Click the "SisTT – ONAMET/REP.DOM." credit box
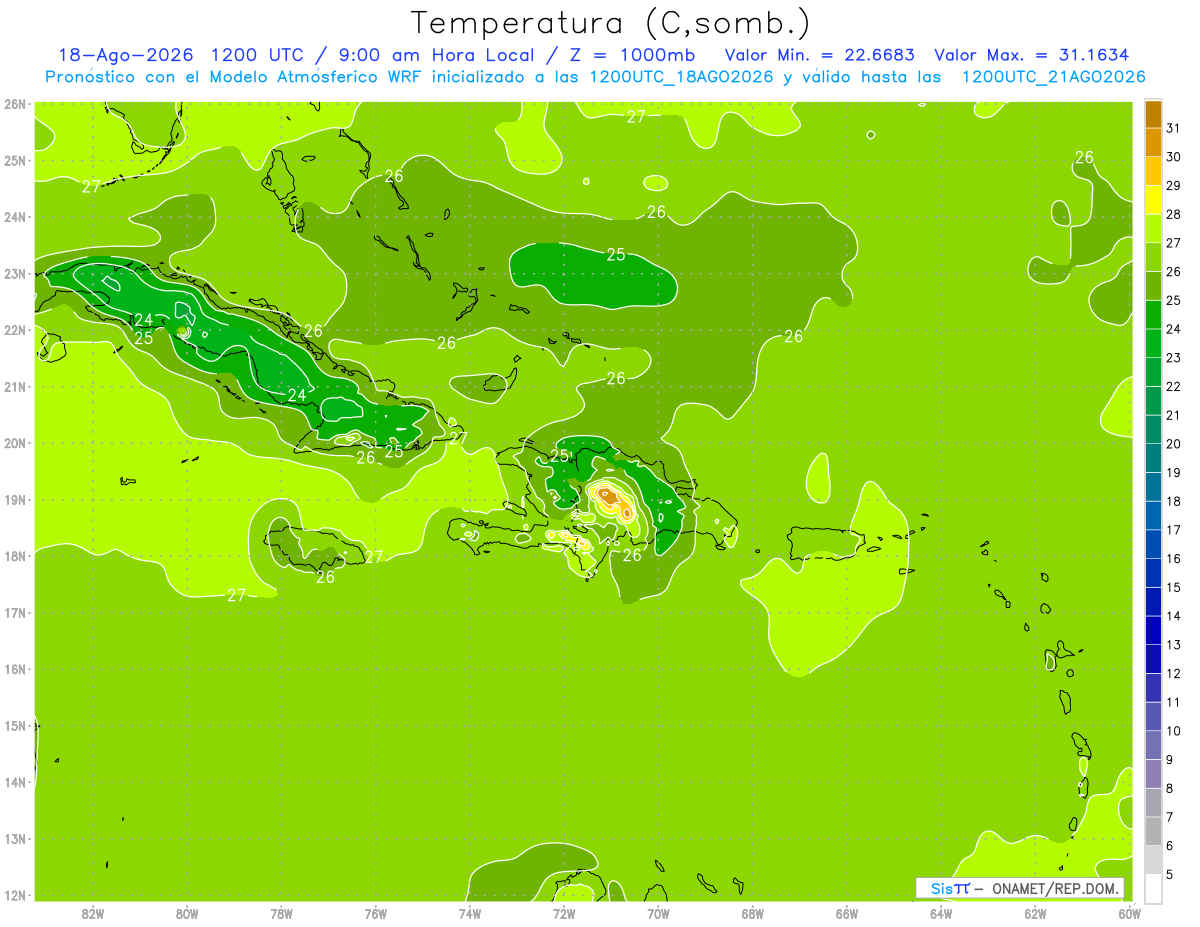Screen dimensions: 1200x927 [1019, 888]
